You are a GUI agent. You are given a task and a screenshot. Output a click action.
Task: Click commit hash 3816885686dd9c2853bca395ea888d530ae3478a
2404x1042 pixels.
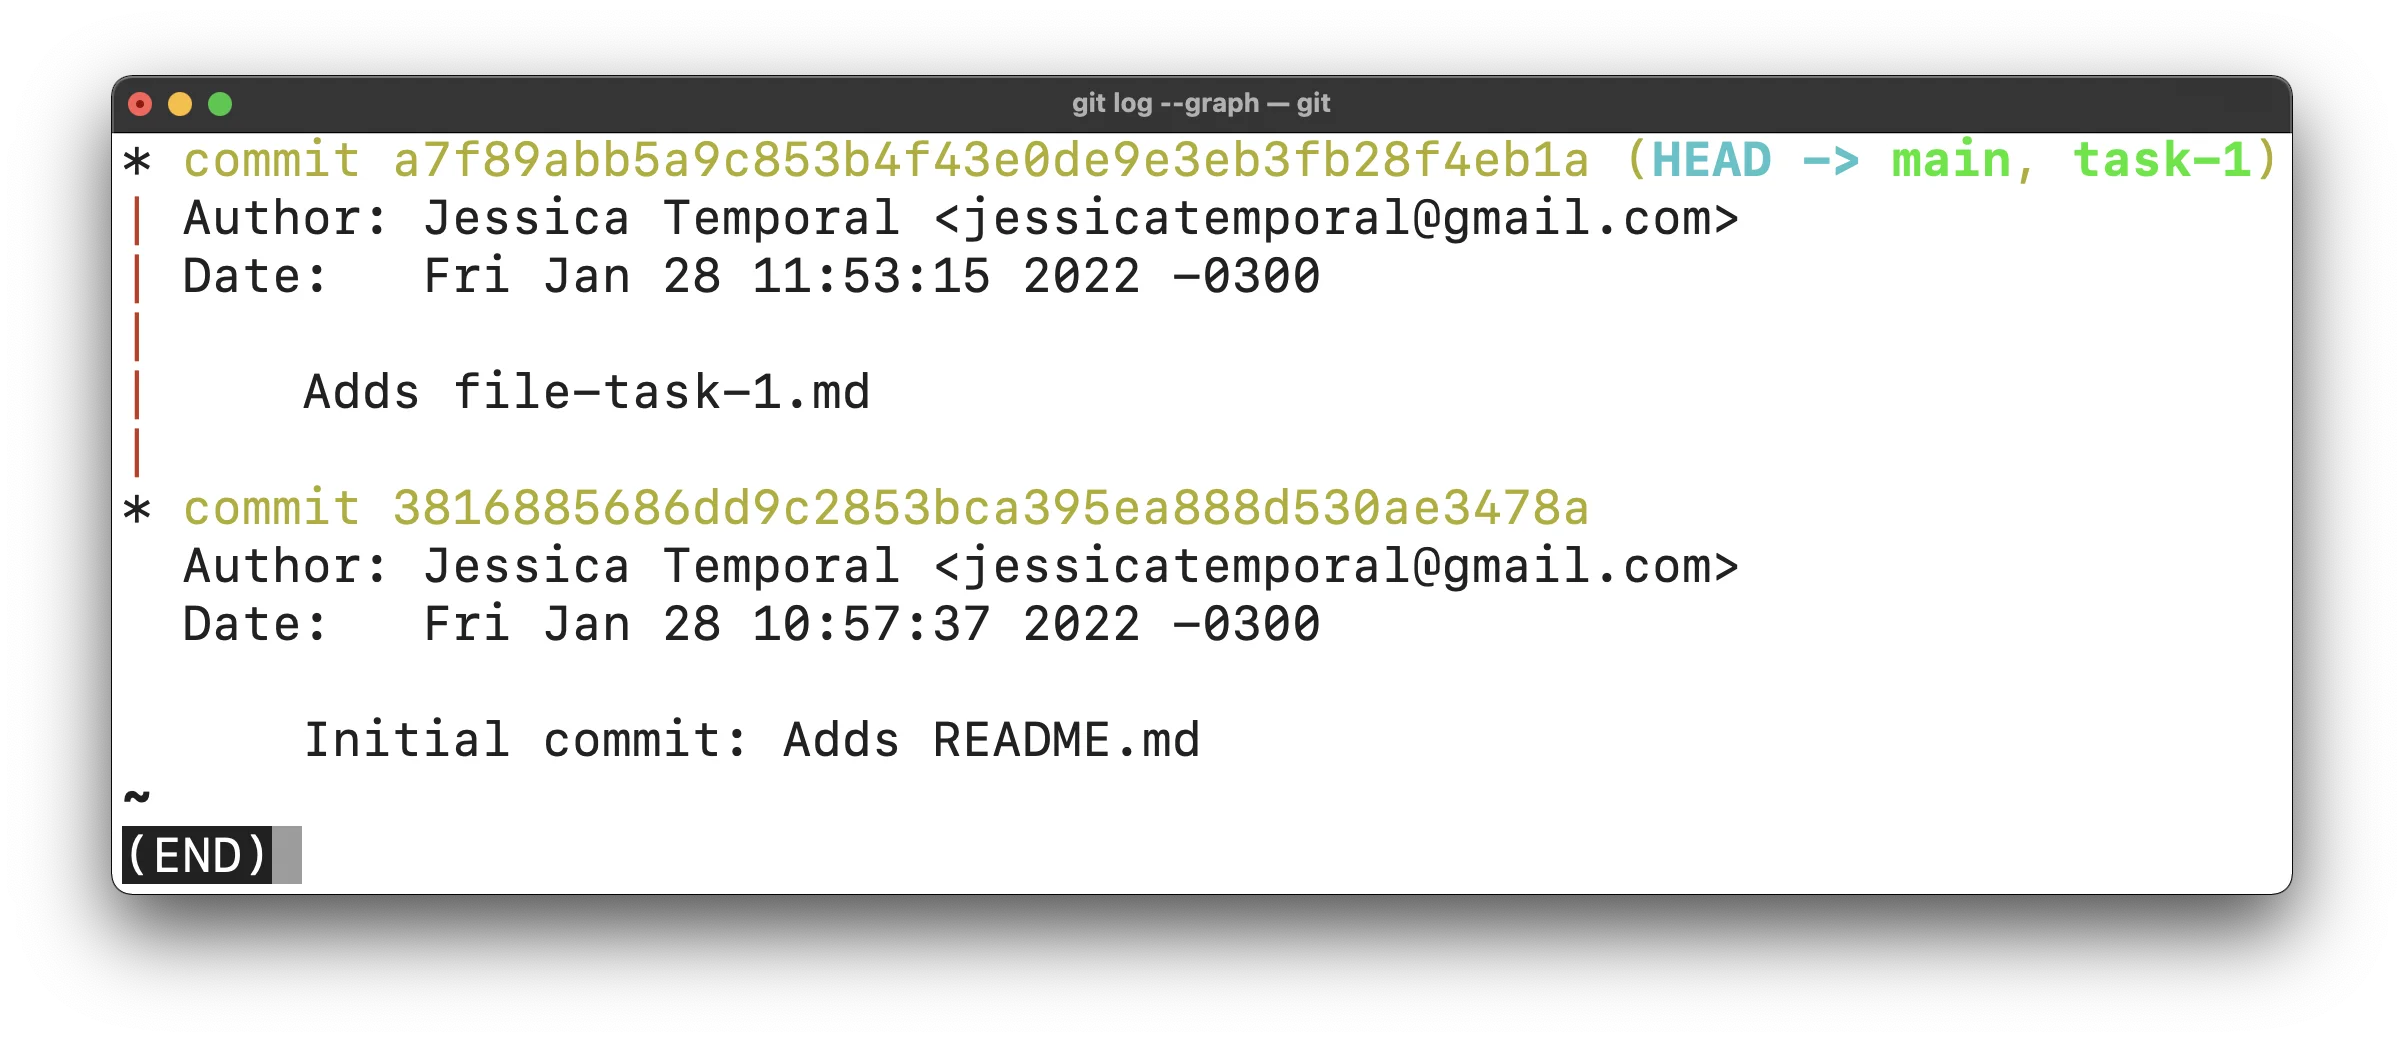991,508
